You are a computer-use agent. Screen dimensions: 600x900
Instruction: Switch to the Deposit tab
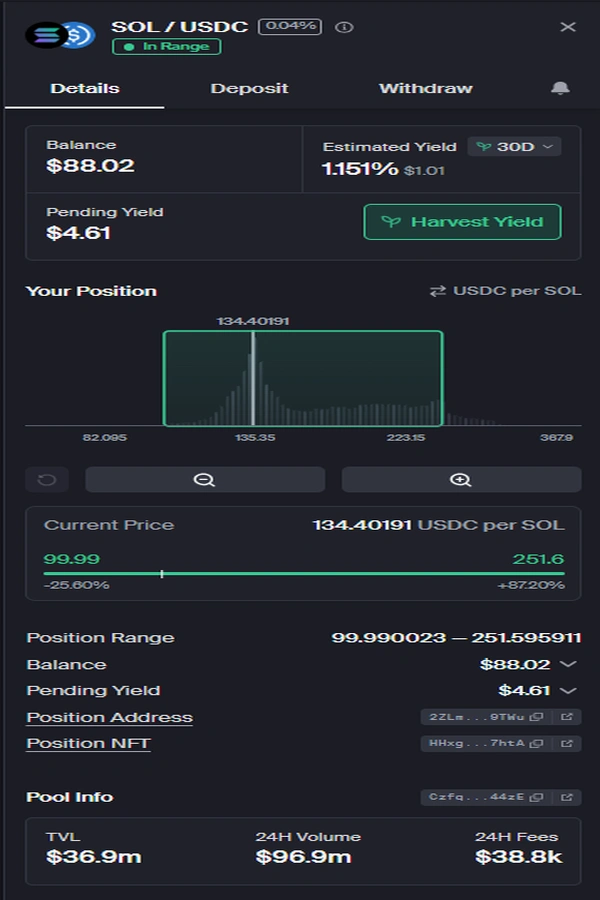(x=250, y=88)
